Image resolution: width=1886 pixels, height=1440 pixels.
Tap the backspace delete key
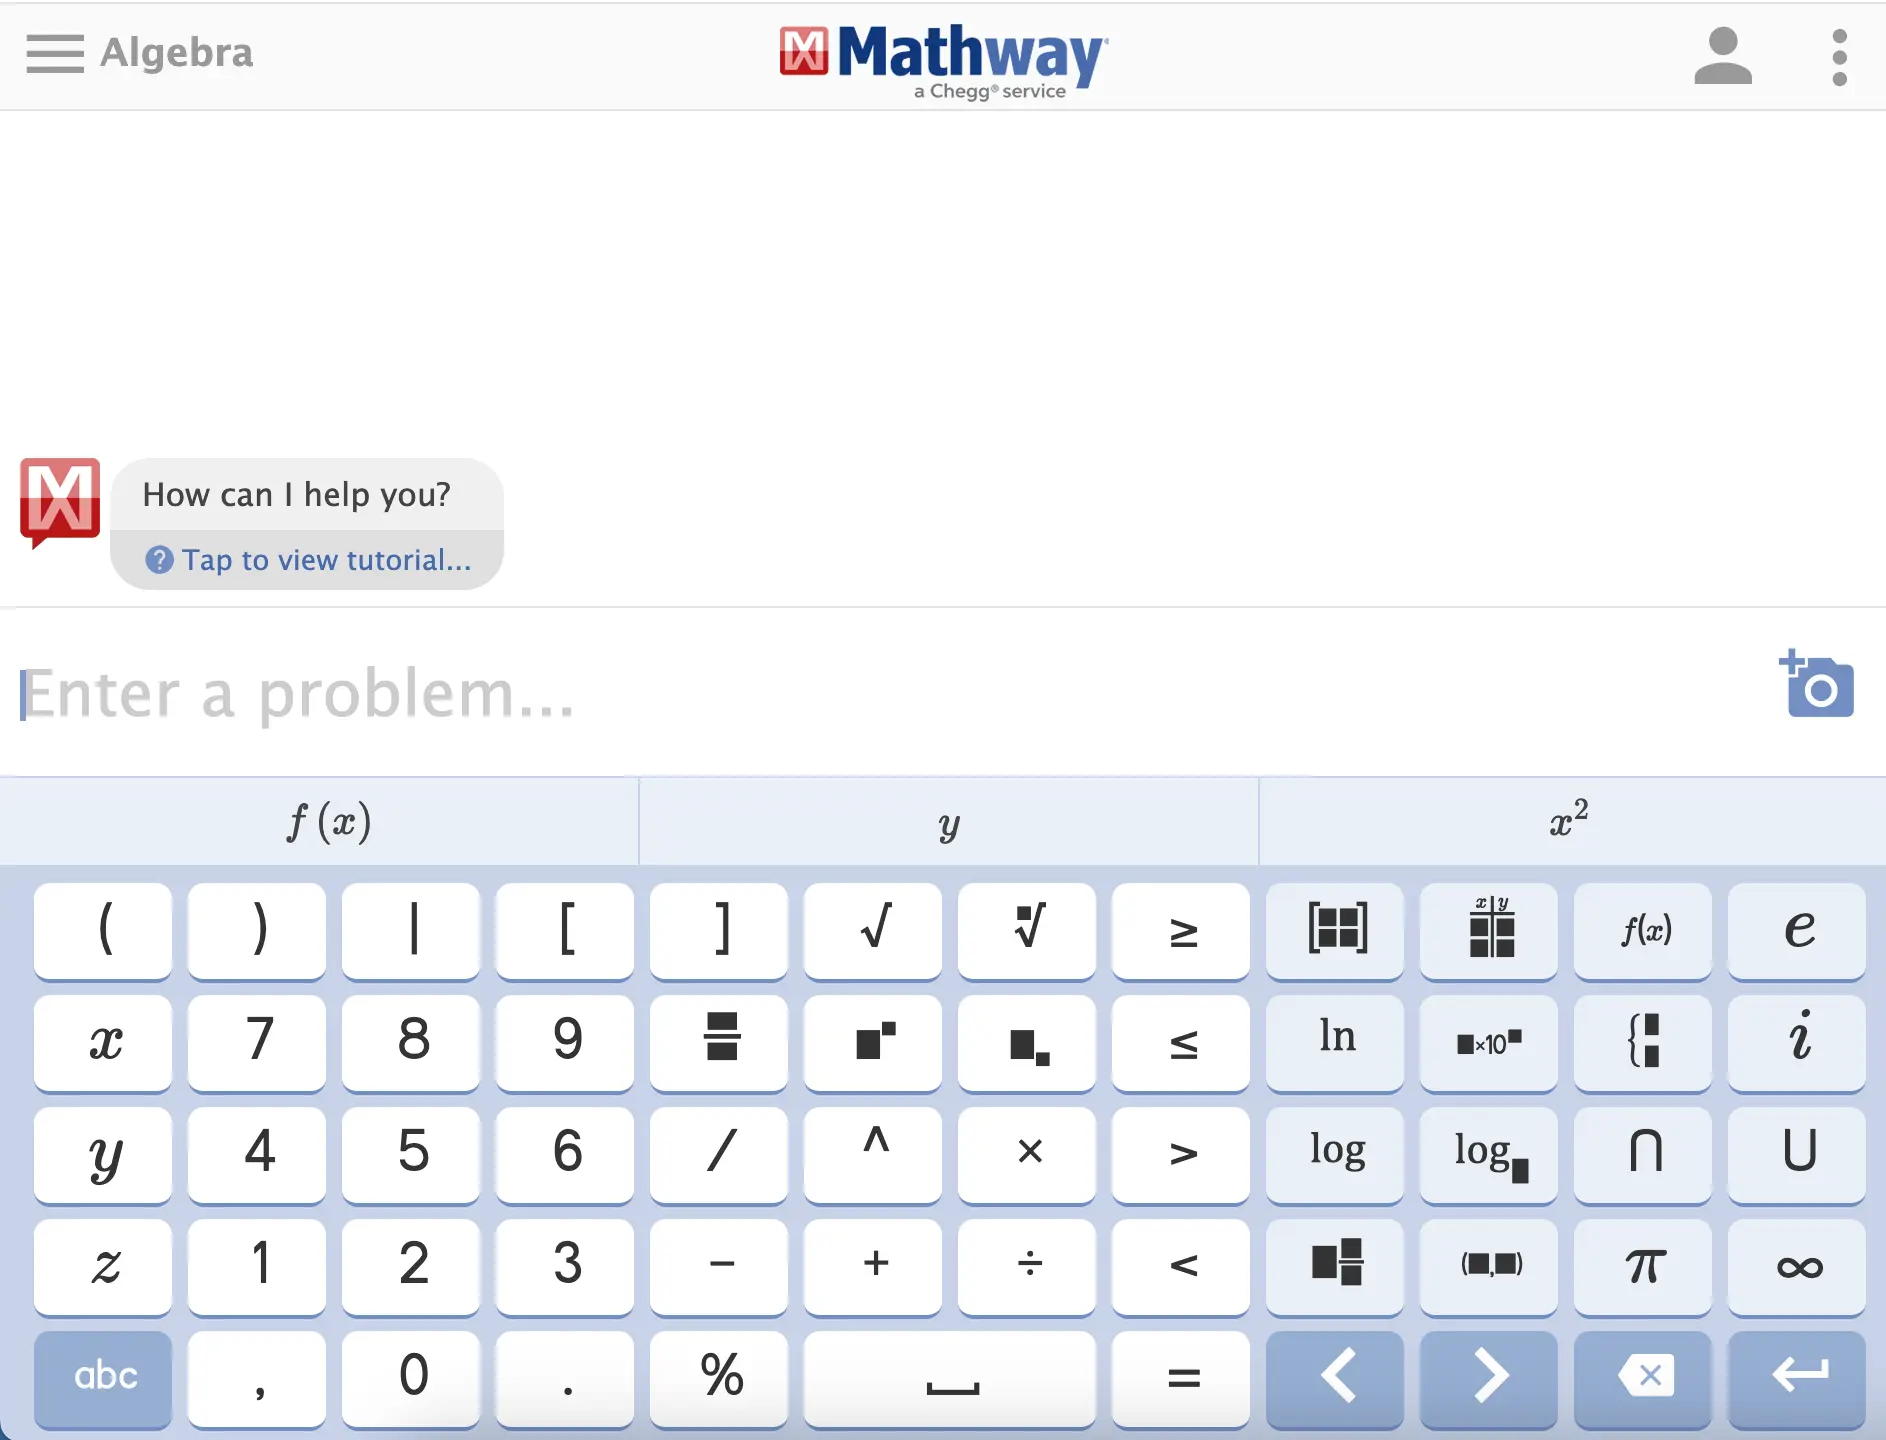1645,1378
